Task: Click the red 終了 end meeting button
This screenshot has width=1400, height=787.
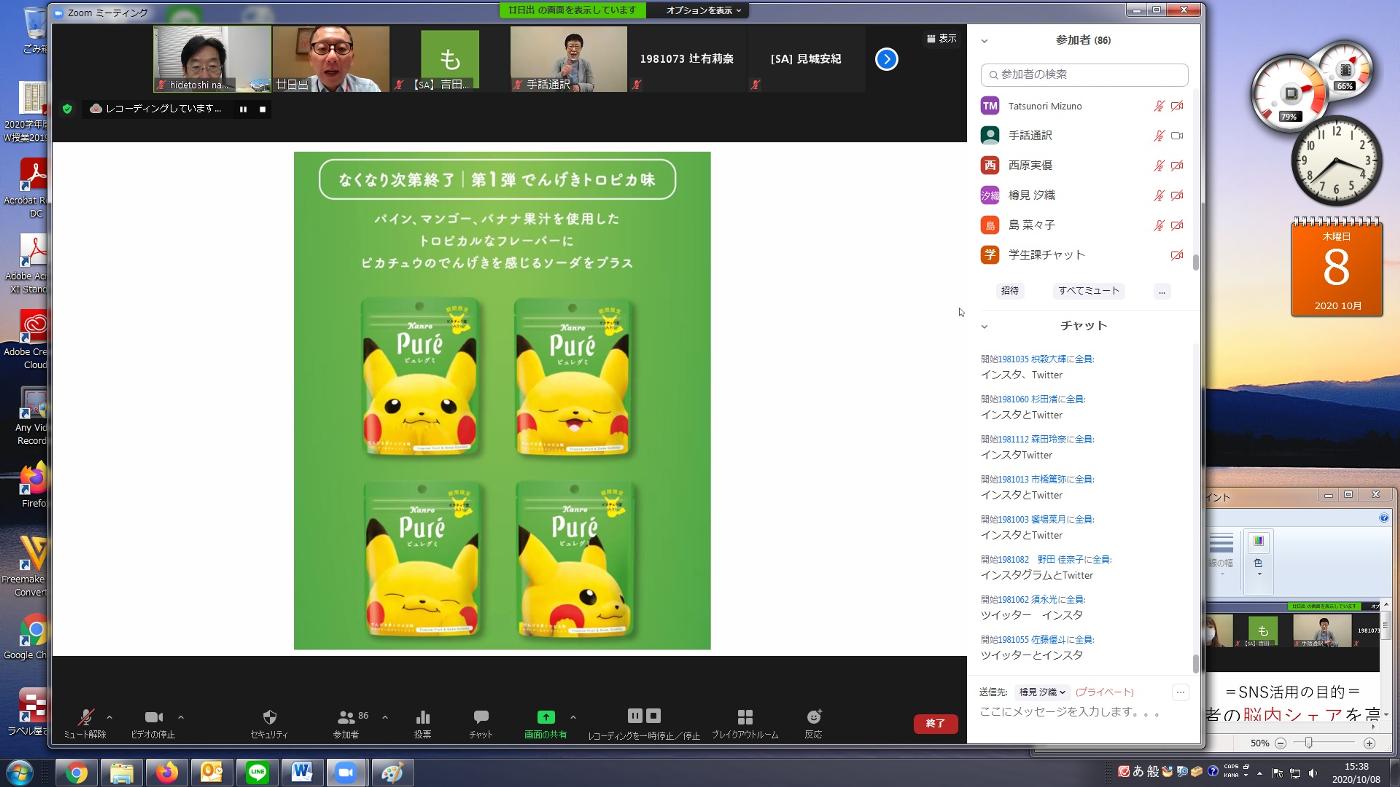Action: click(935, 723)
